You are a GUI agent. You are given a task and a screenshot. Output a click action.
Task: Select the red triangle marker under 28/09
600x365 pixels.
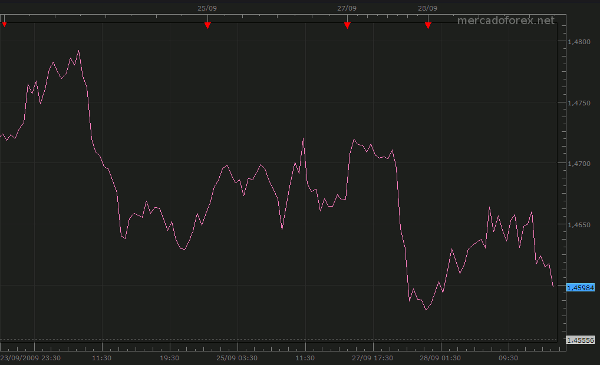428,25
